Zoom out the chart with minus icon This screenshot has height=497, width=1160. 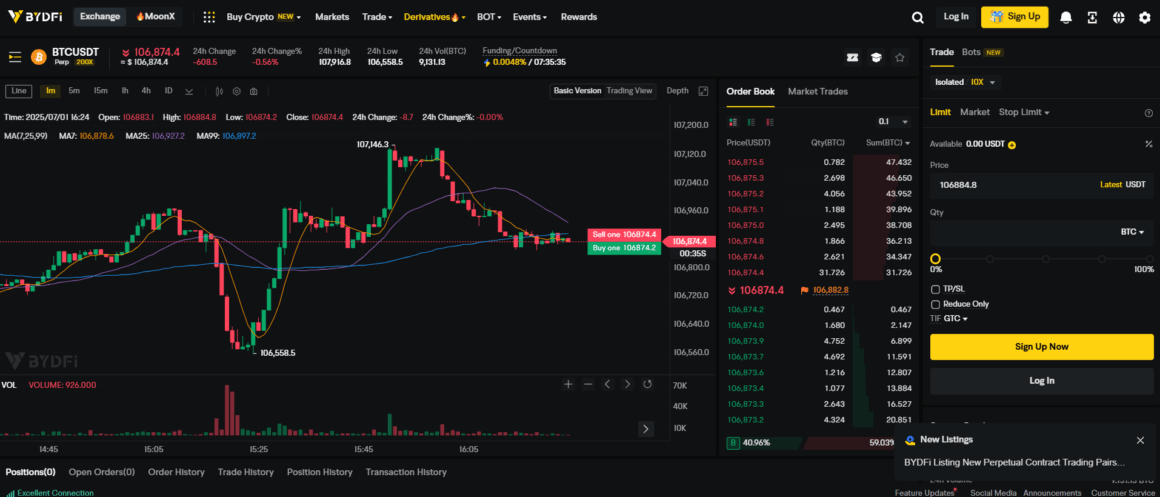tap(588, 384)
